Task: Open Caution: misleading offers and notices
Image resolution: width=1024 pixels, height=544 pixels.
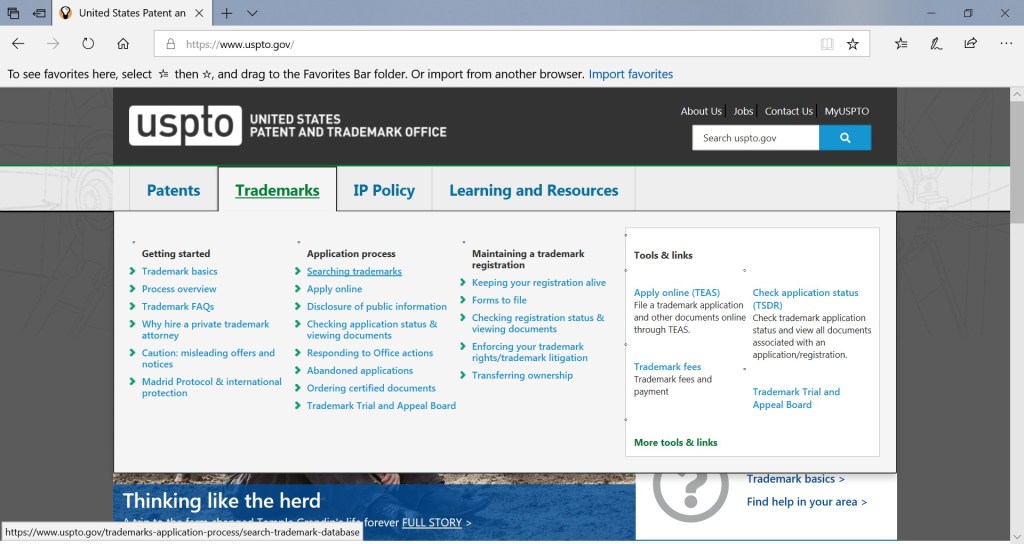Action: click(x=208, y=358)
